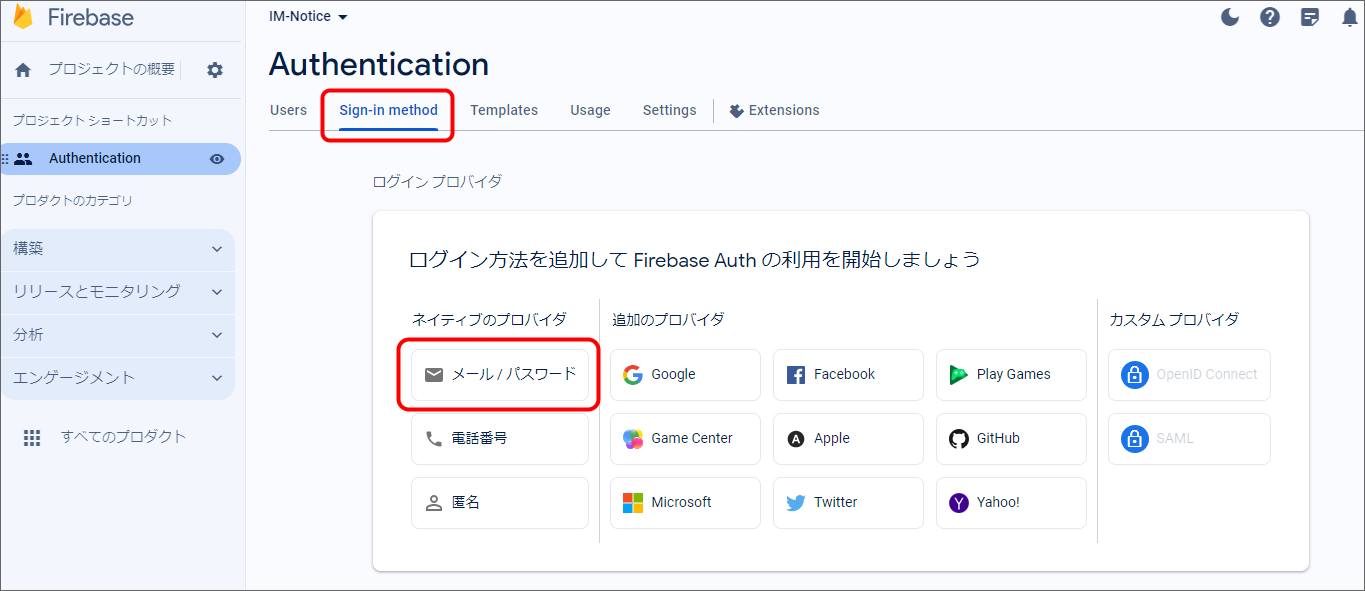Open notifications bell icon
This screenshot has width=1365, height=591.
coord(1349,17)
